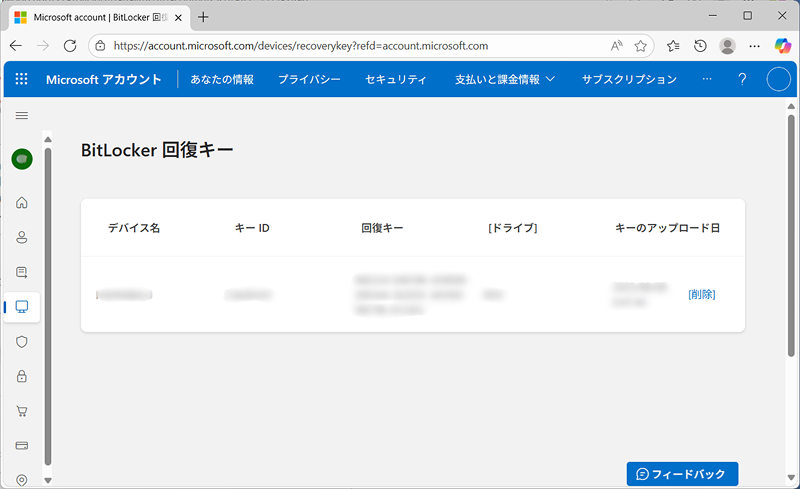The image size is (800, 489).
Task: Open the payment card sidebar icon
Action: click(x=22, y=446)
